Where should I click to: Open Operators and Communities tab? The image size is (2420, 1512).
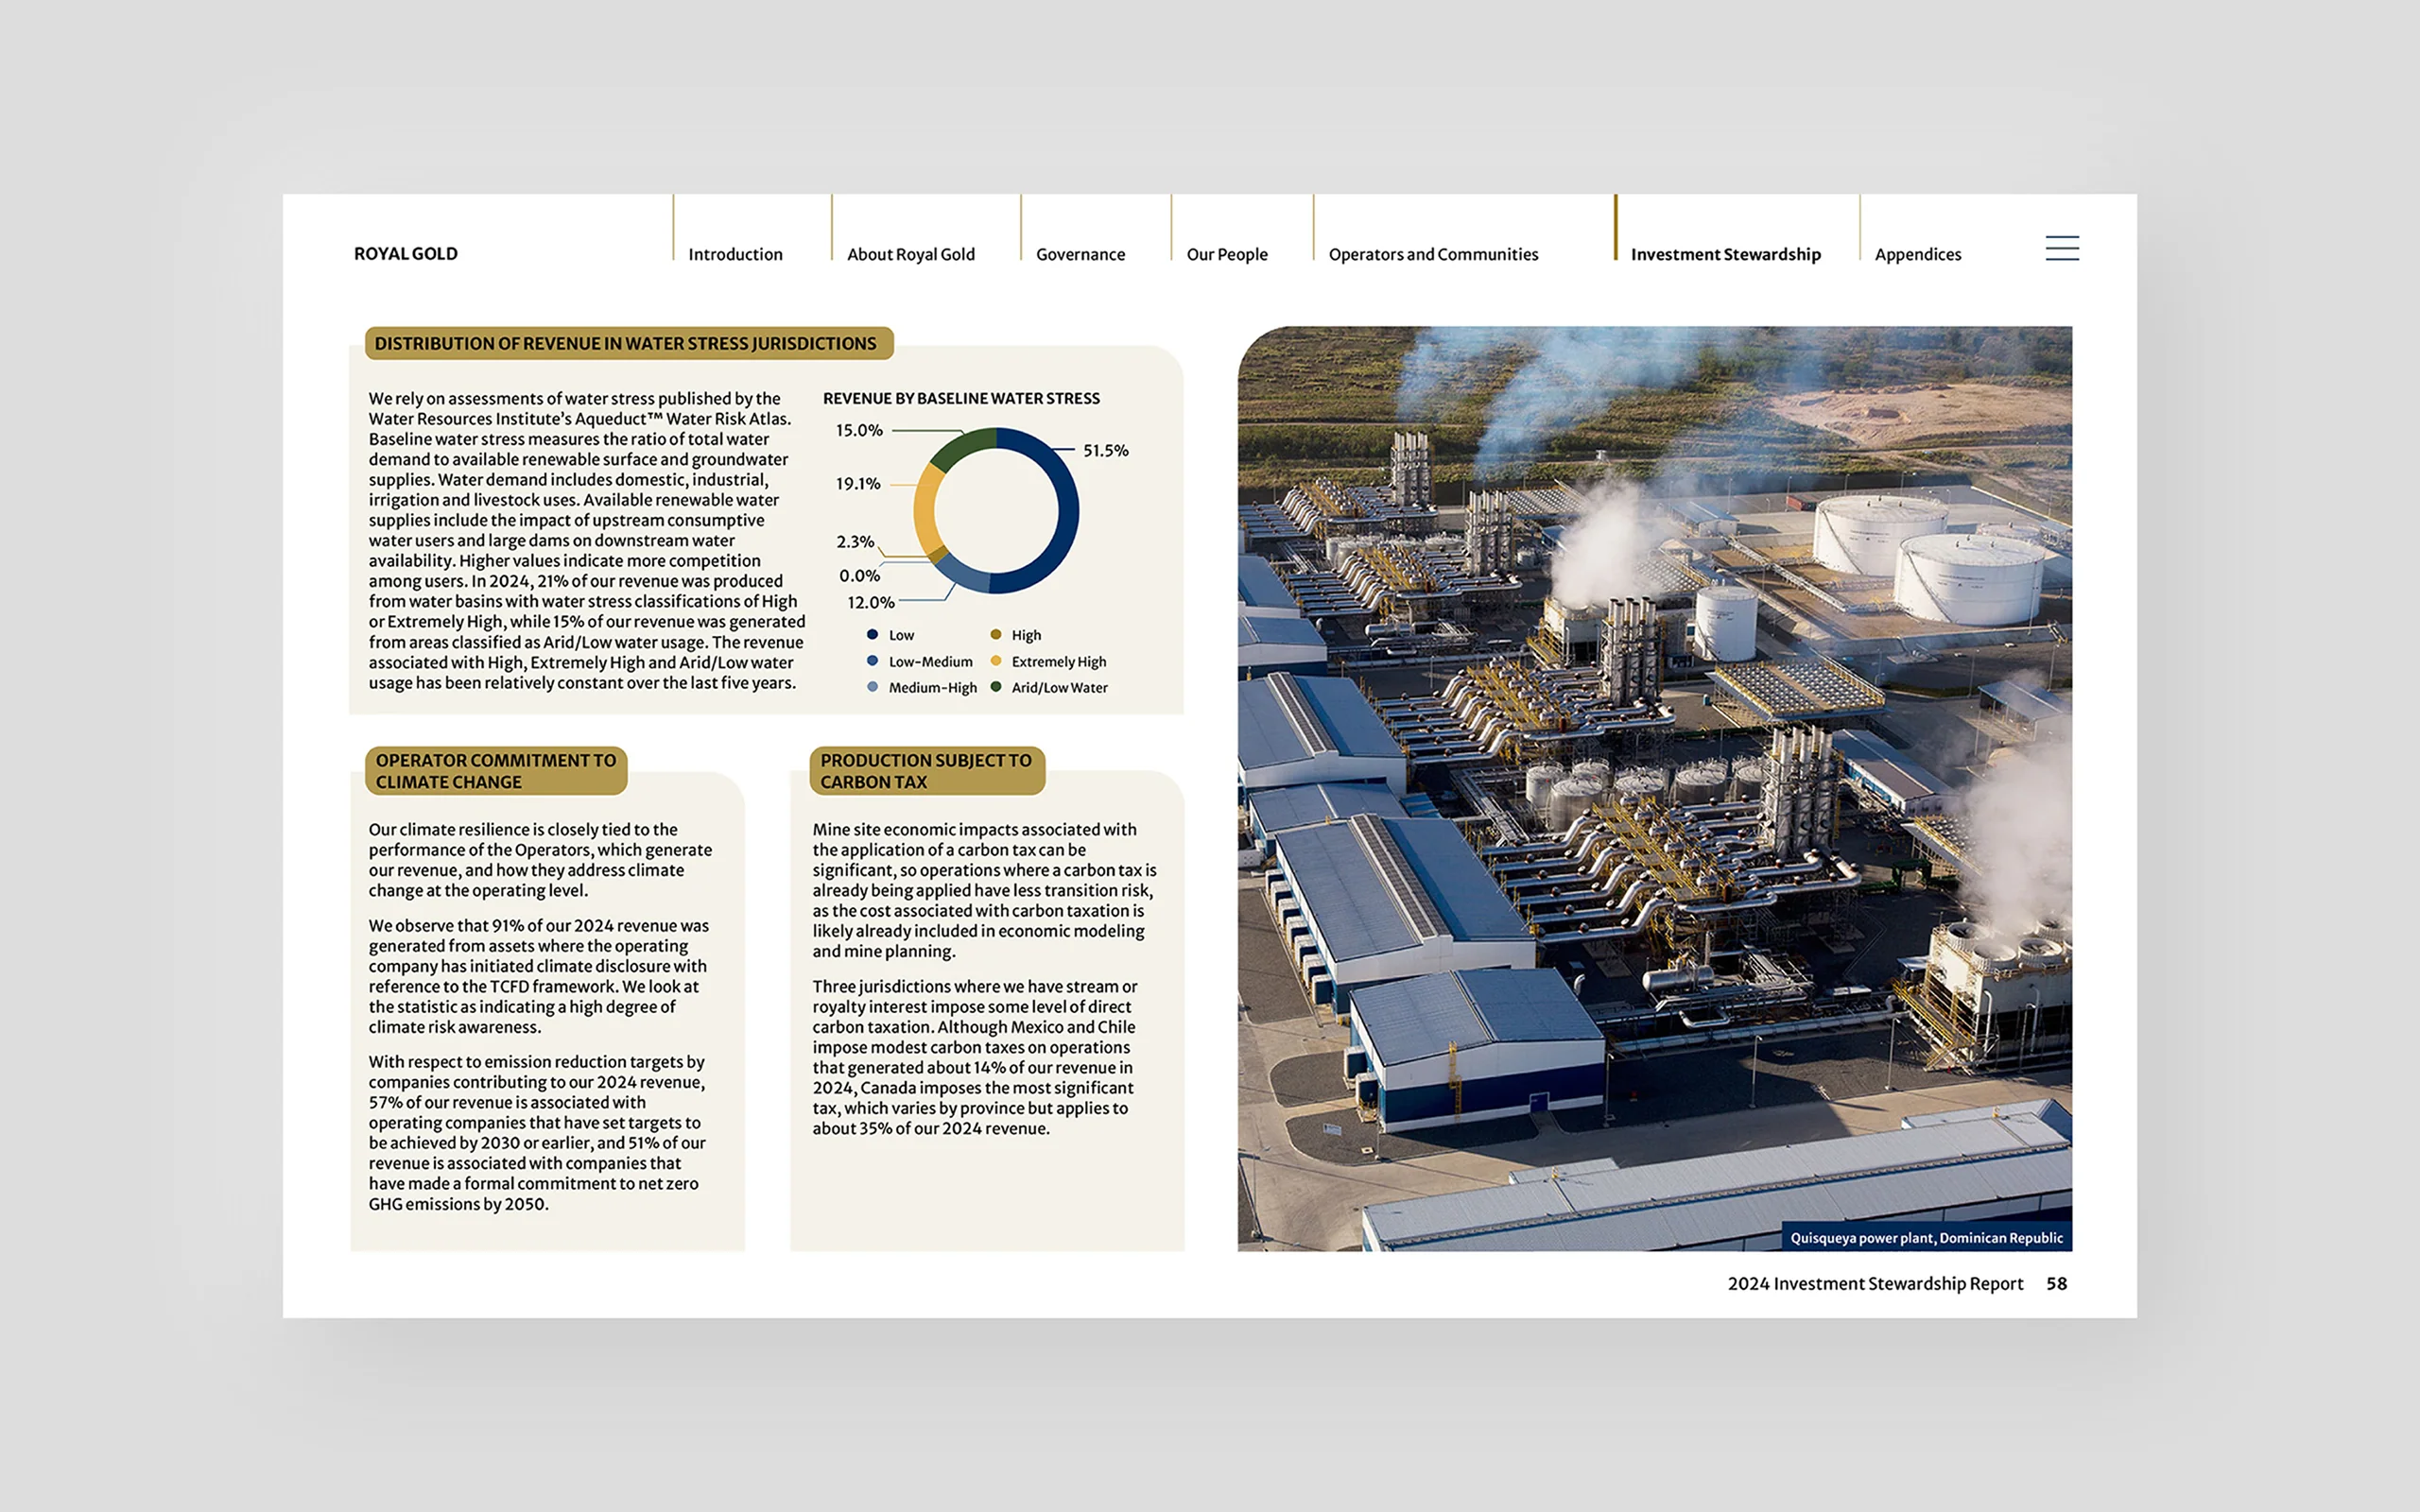[1432, 254]
